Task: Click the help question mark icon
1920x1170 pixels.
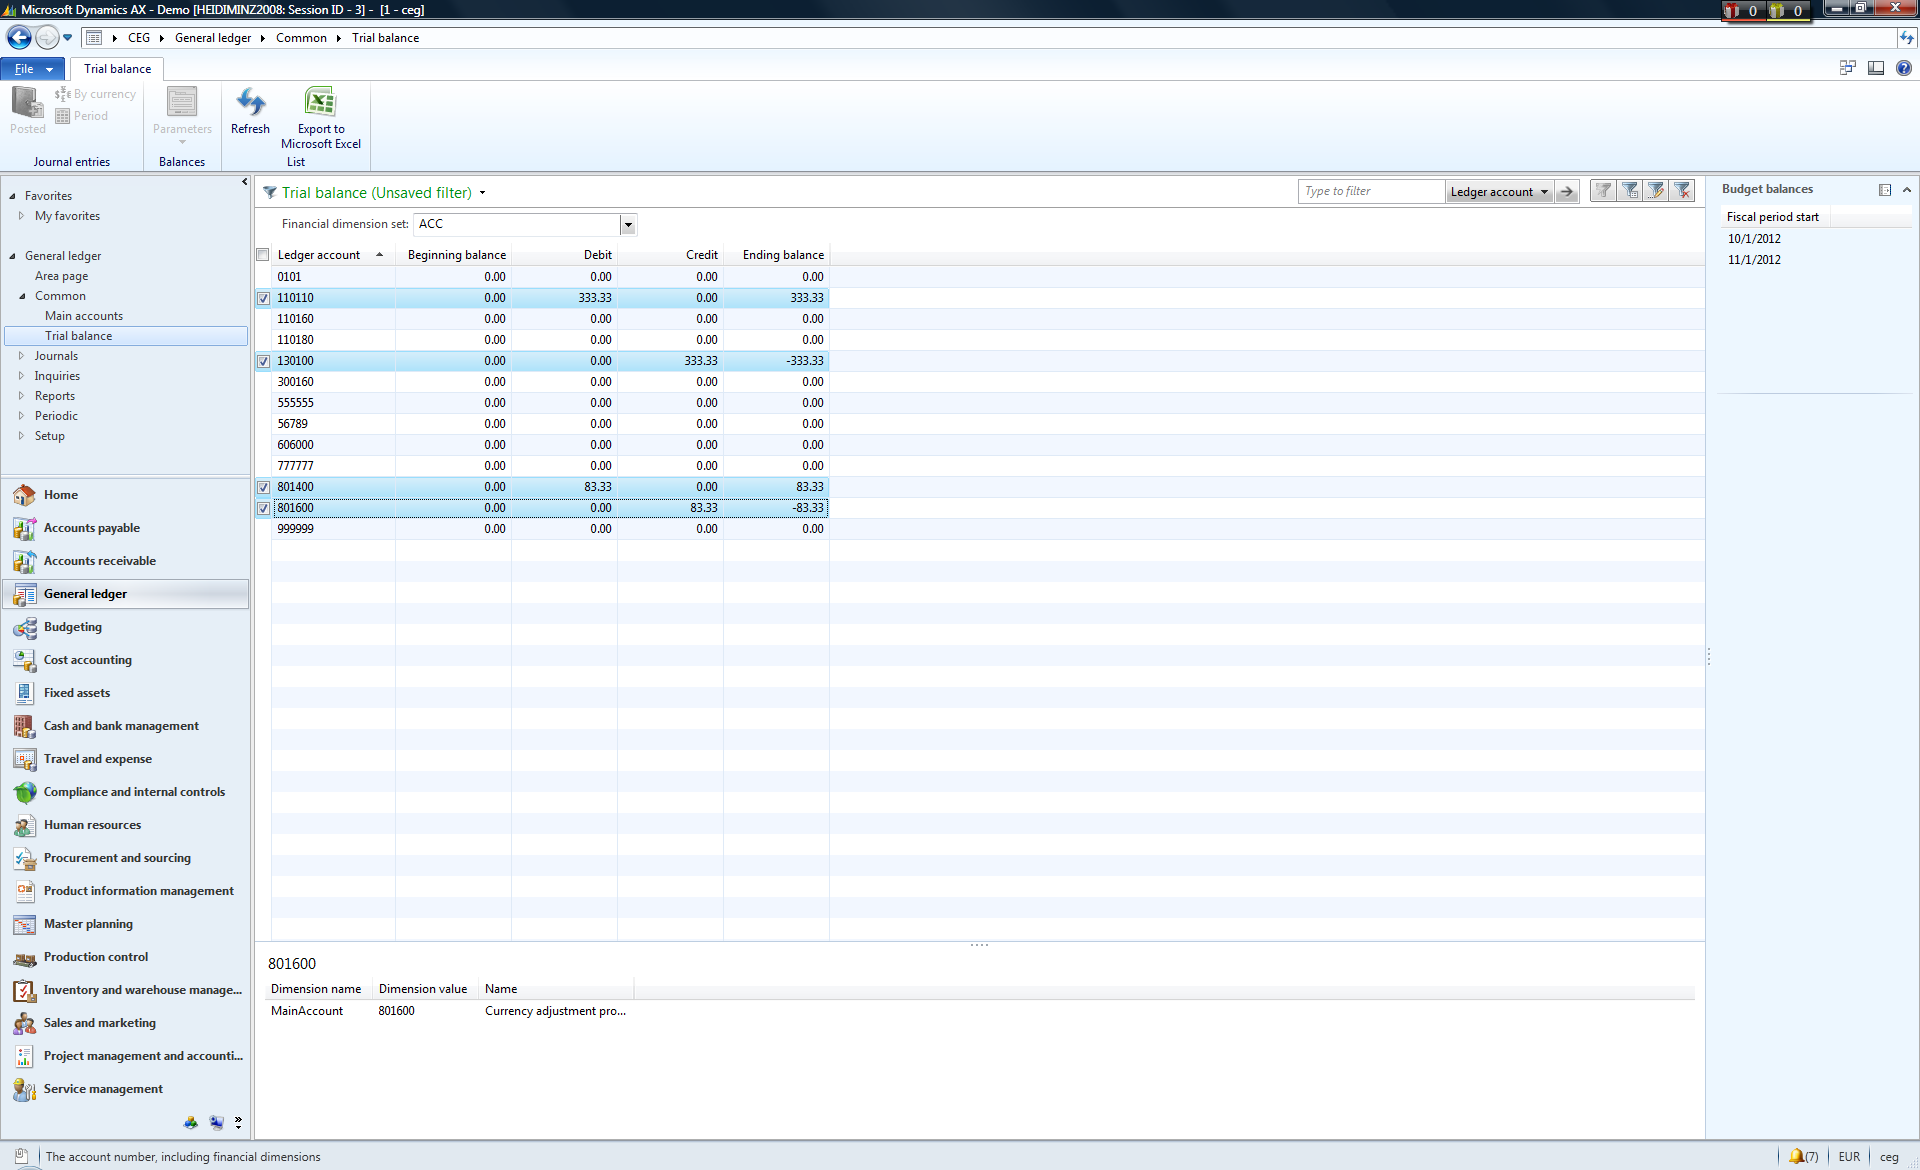Action: [x=1903, y=68]
